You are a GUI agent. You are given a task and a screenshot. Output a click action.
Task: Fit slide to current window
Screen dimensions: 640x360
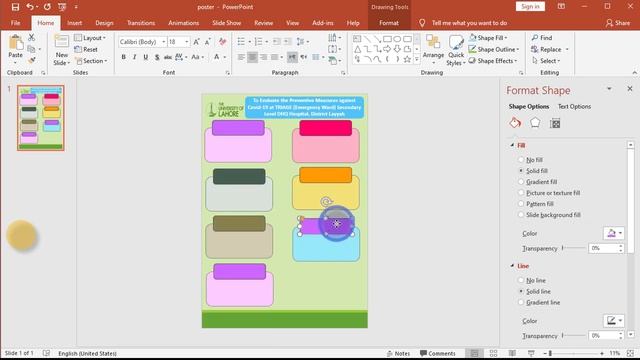(631, 353)
